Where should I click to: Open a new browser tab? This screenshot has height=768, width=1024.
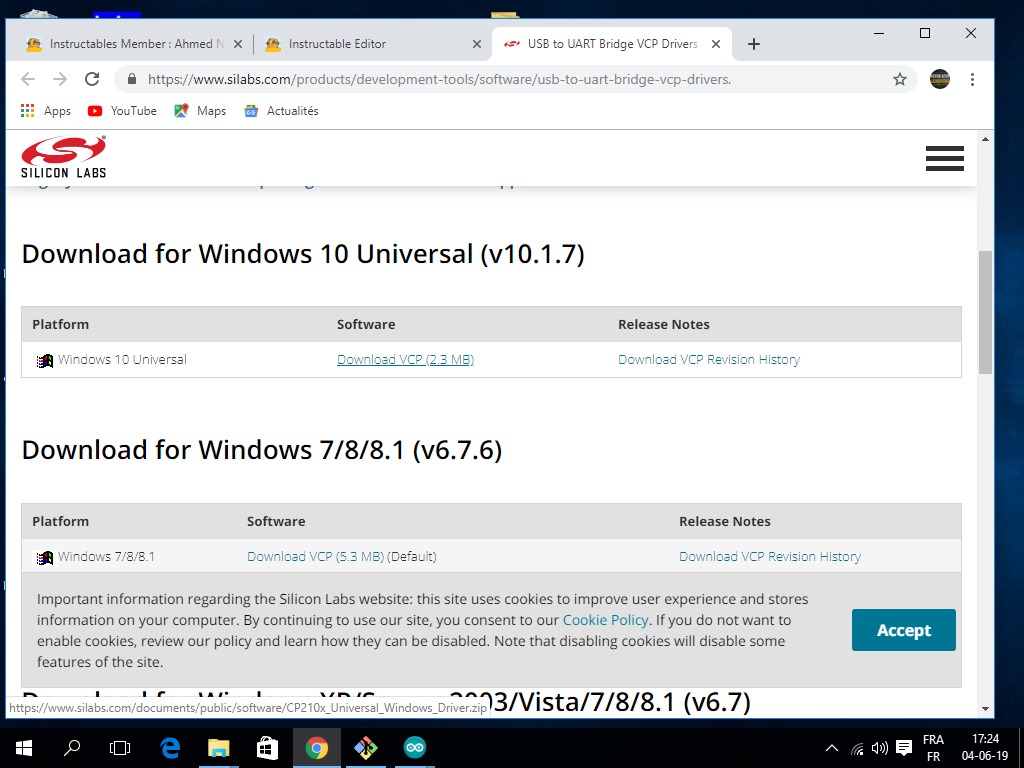pyautogui.click(x=754, y=44)
